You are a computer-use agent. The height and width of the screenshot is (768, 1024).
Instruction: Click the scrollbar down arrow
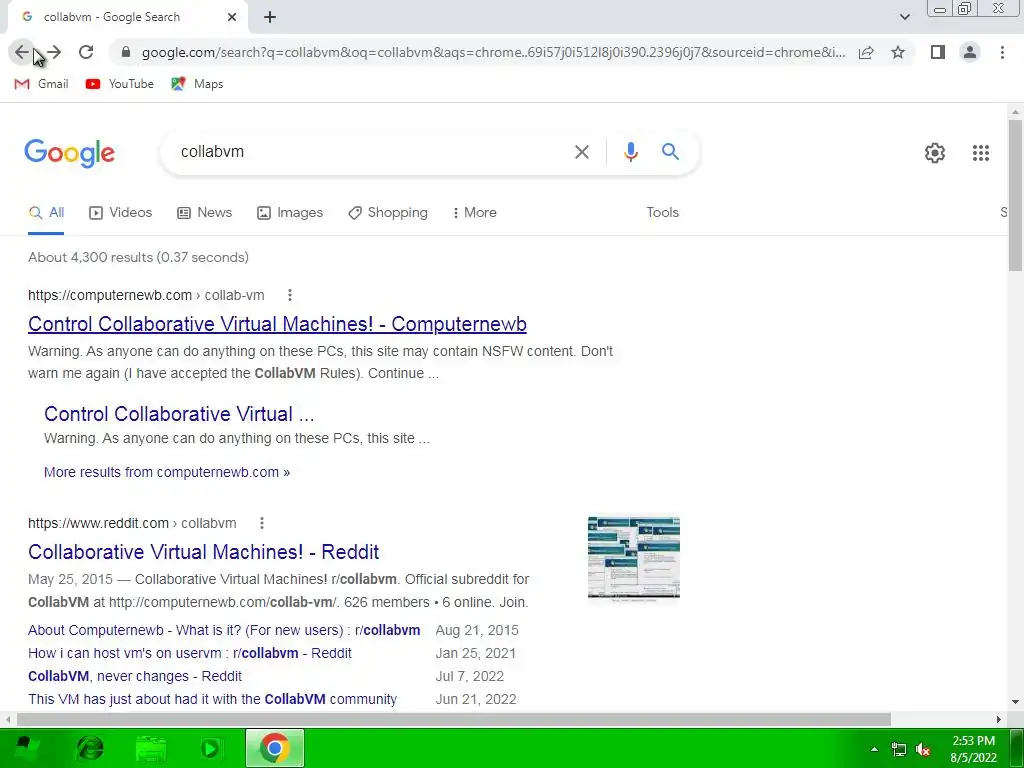click(x=1015, y=702)
